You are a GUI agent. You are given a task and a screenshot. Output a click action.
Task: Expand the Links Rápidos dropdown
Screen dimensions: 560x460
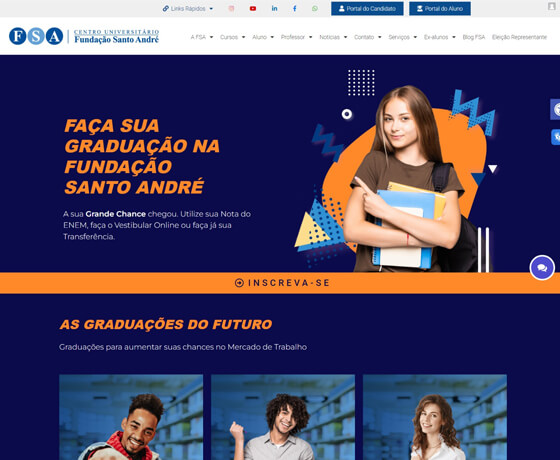(x=188, y=9)
